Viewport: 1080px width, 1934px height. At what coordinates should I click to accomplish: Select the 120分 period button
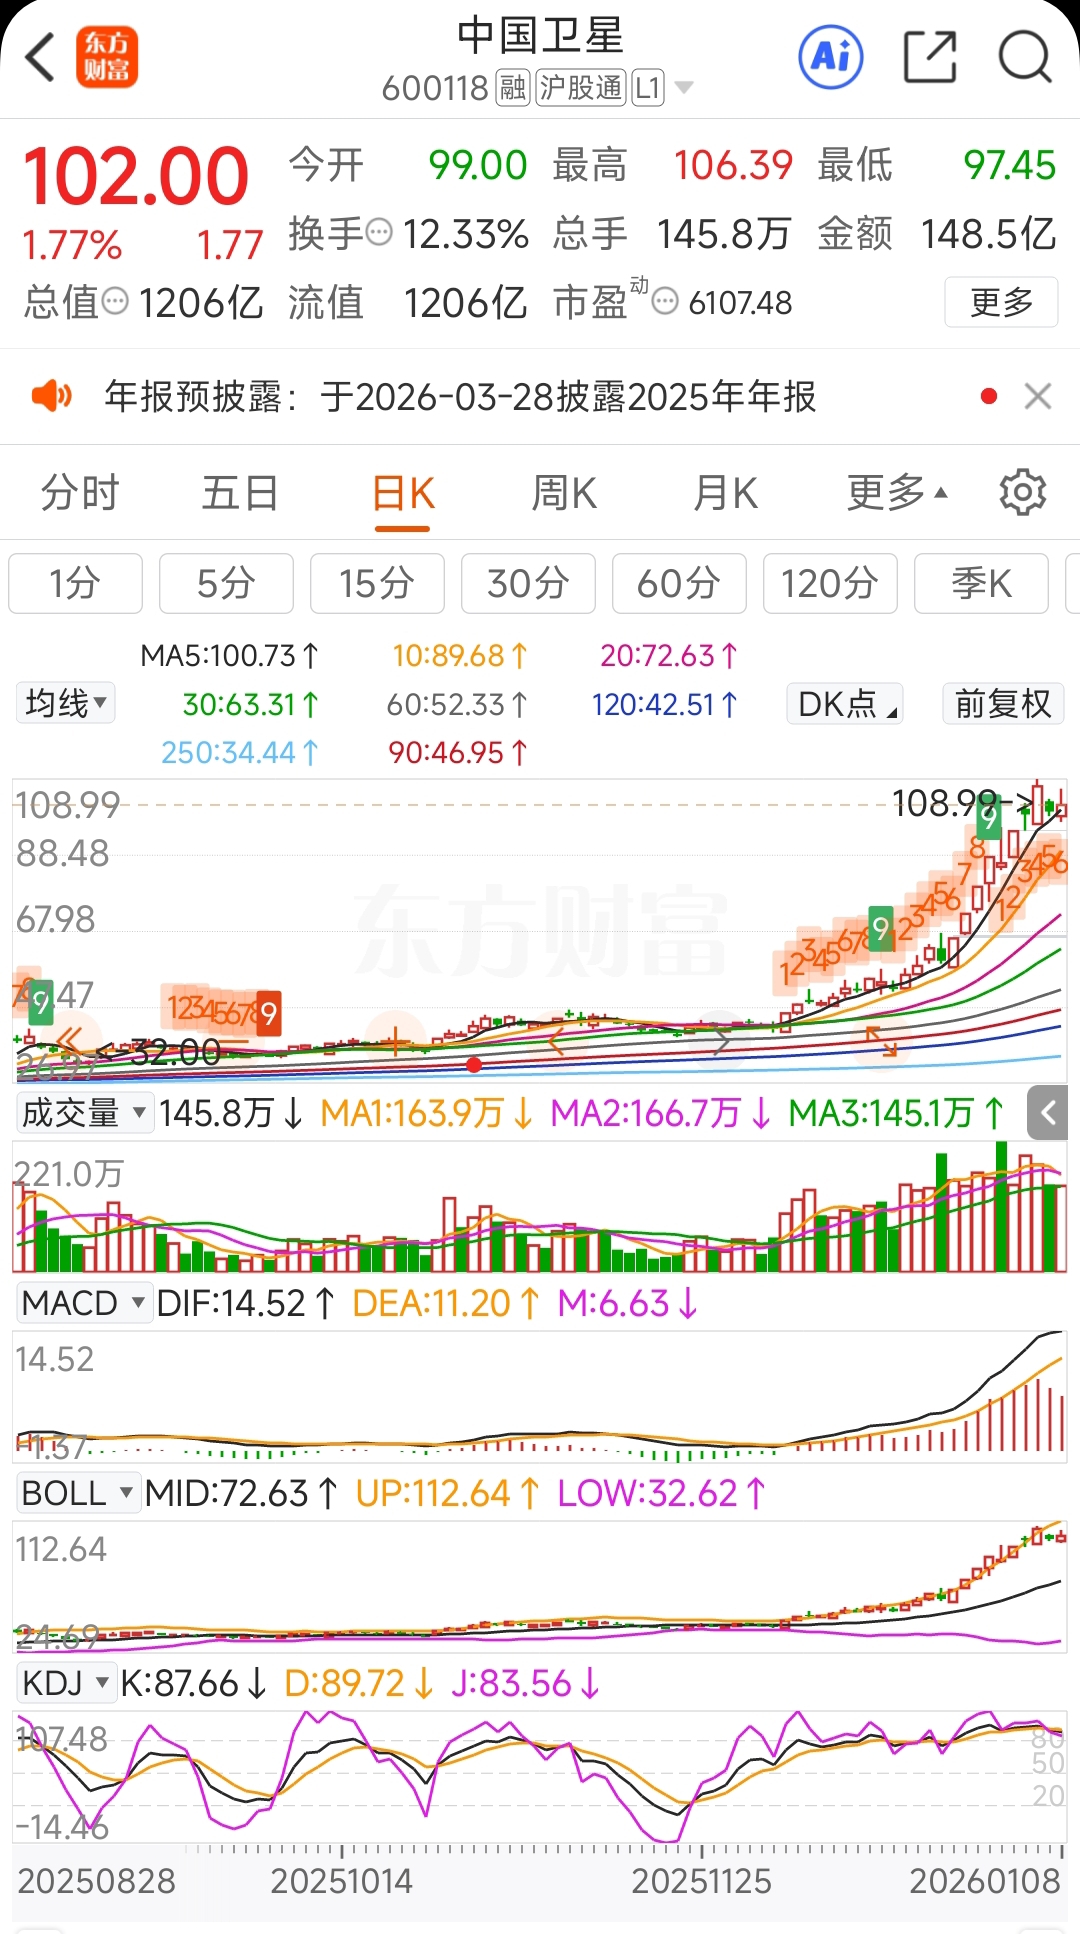830,583
